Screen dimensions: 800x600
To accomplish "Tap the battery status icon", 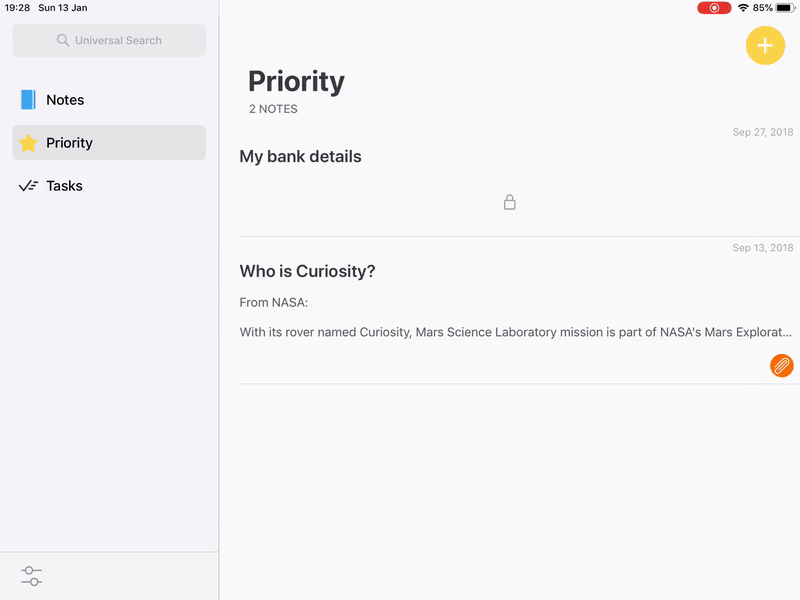I will (x=785, y=8).
